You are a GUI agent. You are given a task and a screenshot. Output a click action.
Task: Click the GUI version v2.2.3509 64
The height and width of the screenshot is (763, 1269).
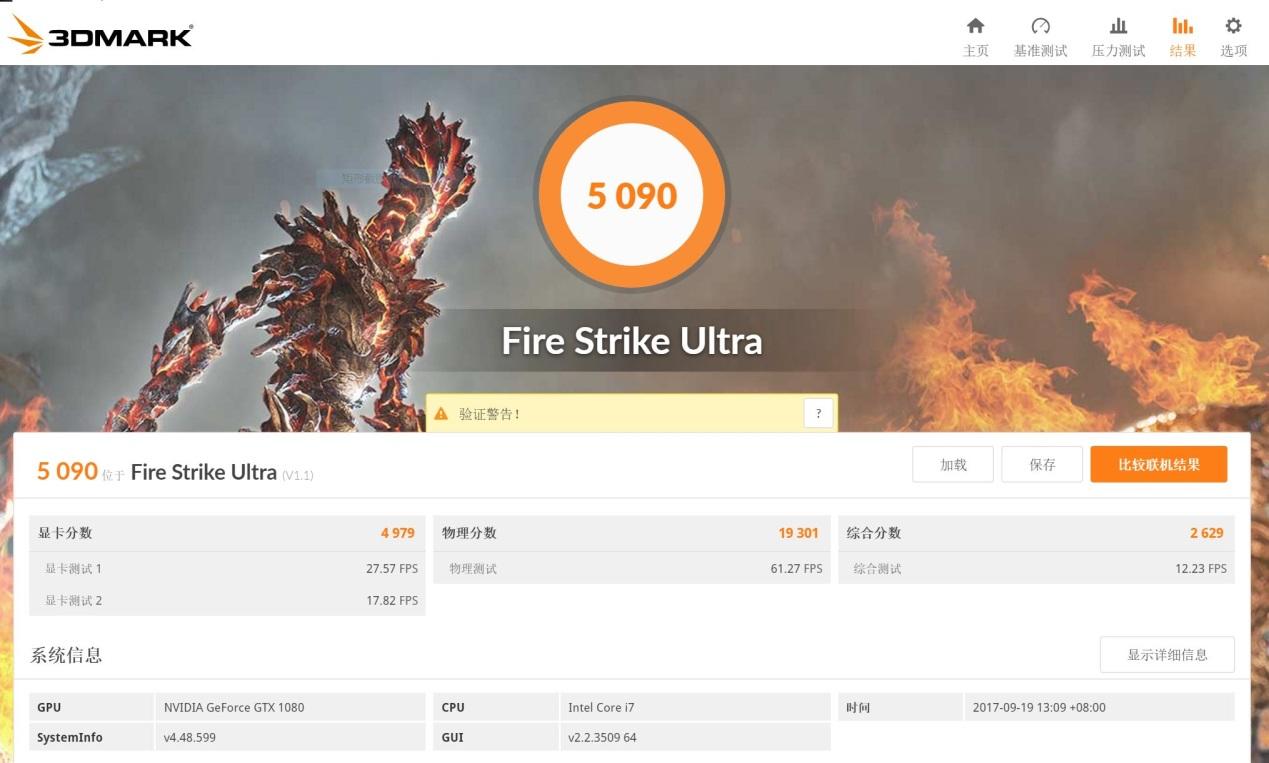tap(602, 738)
